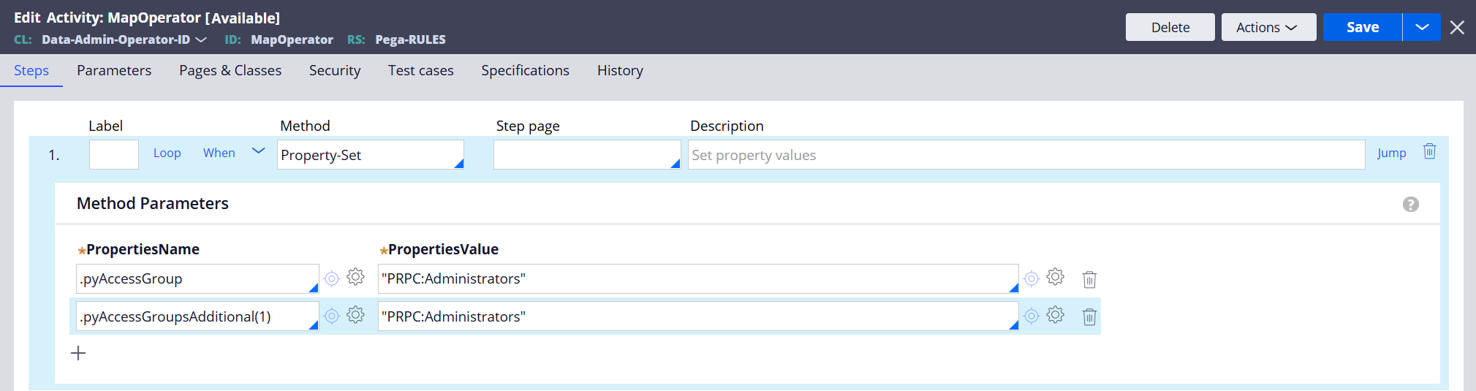Open gear icon beside .pyAccessGroupsAdditional(1) name field

pyautogui.click(x=355, y=315)
